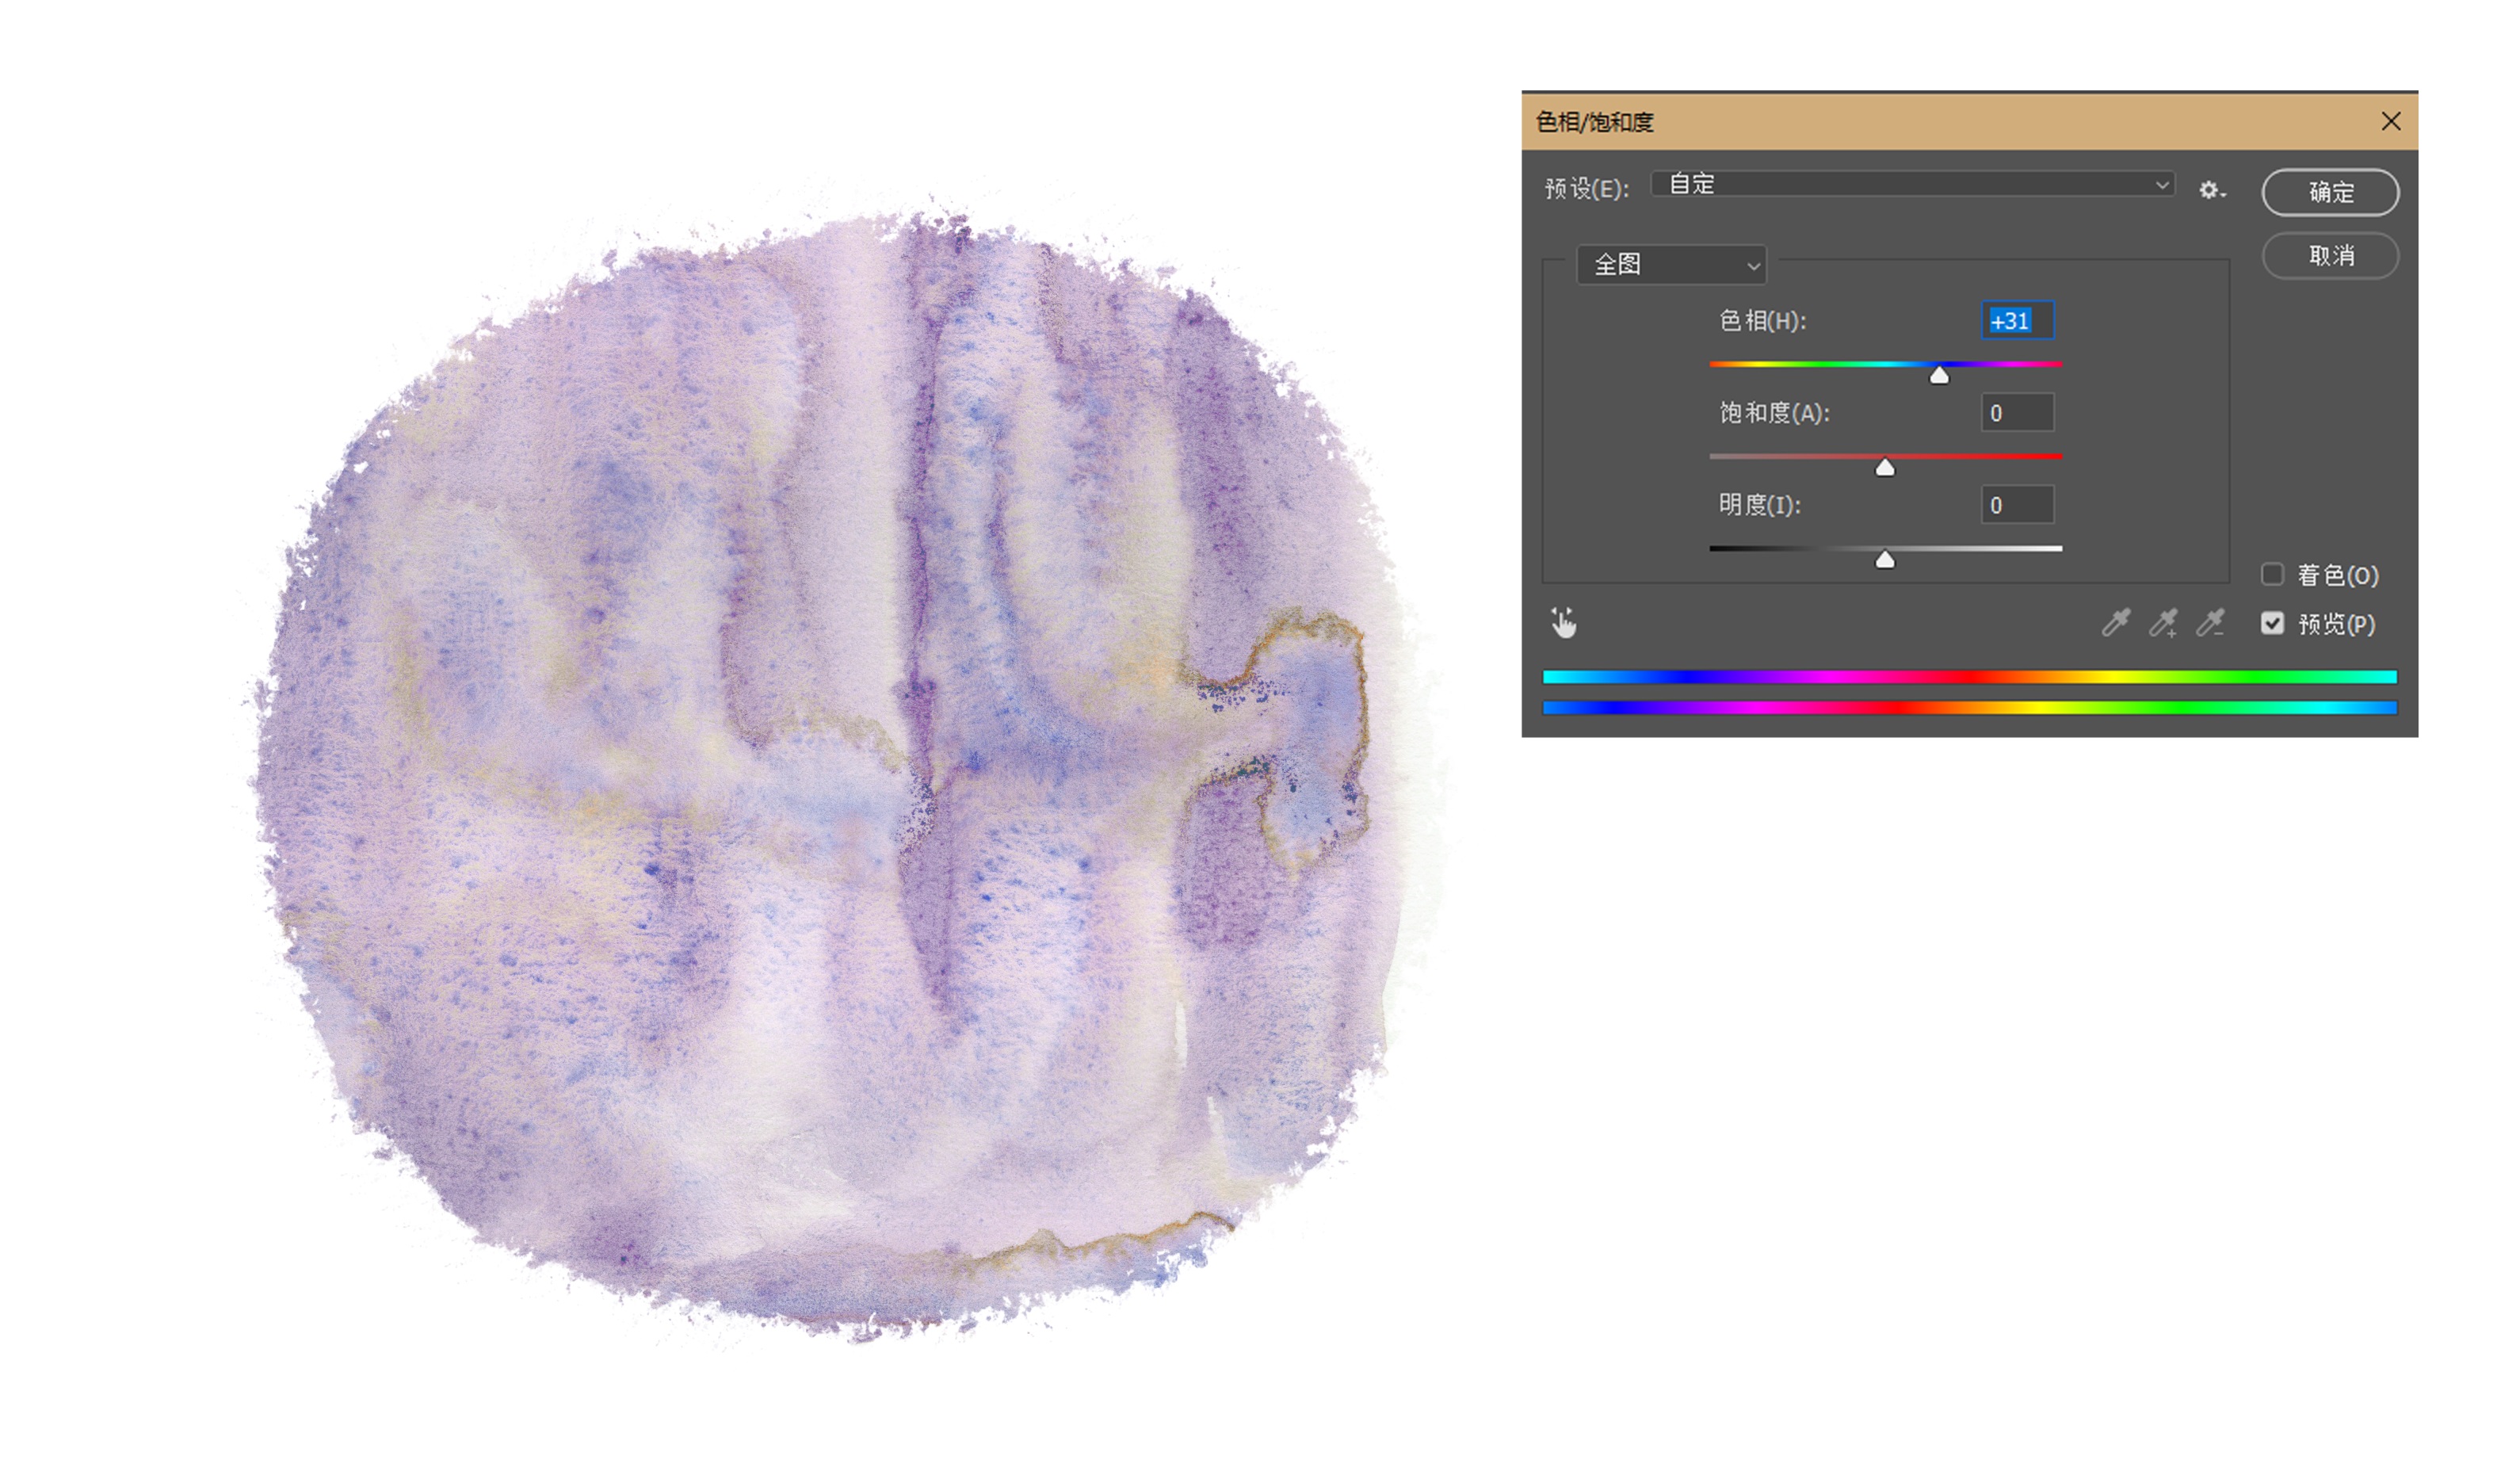Select the subtract-from-sample eyedropper tool
Viewport: 2520px width, 1475px height.
coord(2210,623)
